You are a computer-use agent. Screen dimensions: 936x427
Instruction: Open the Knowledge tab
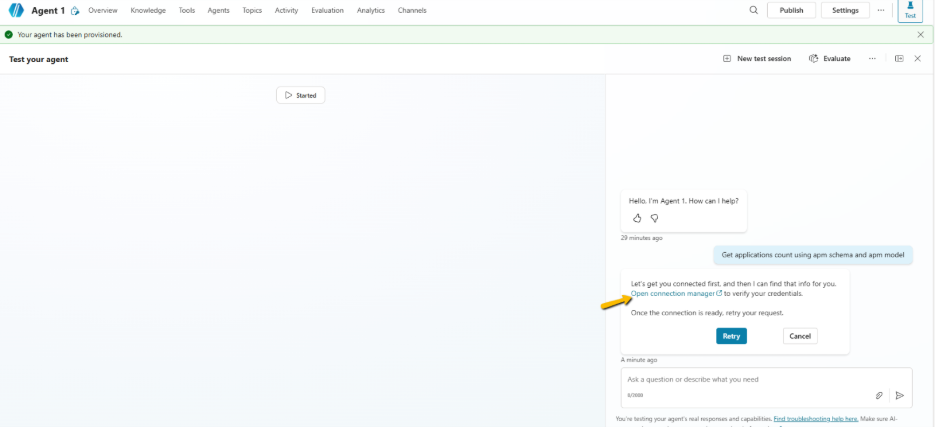148,10
